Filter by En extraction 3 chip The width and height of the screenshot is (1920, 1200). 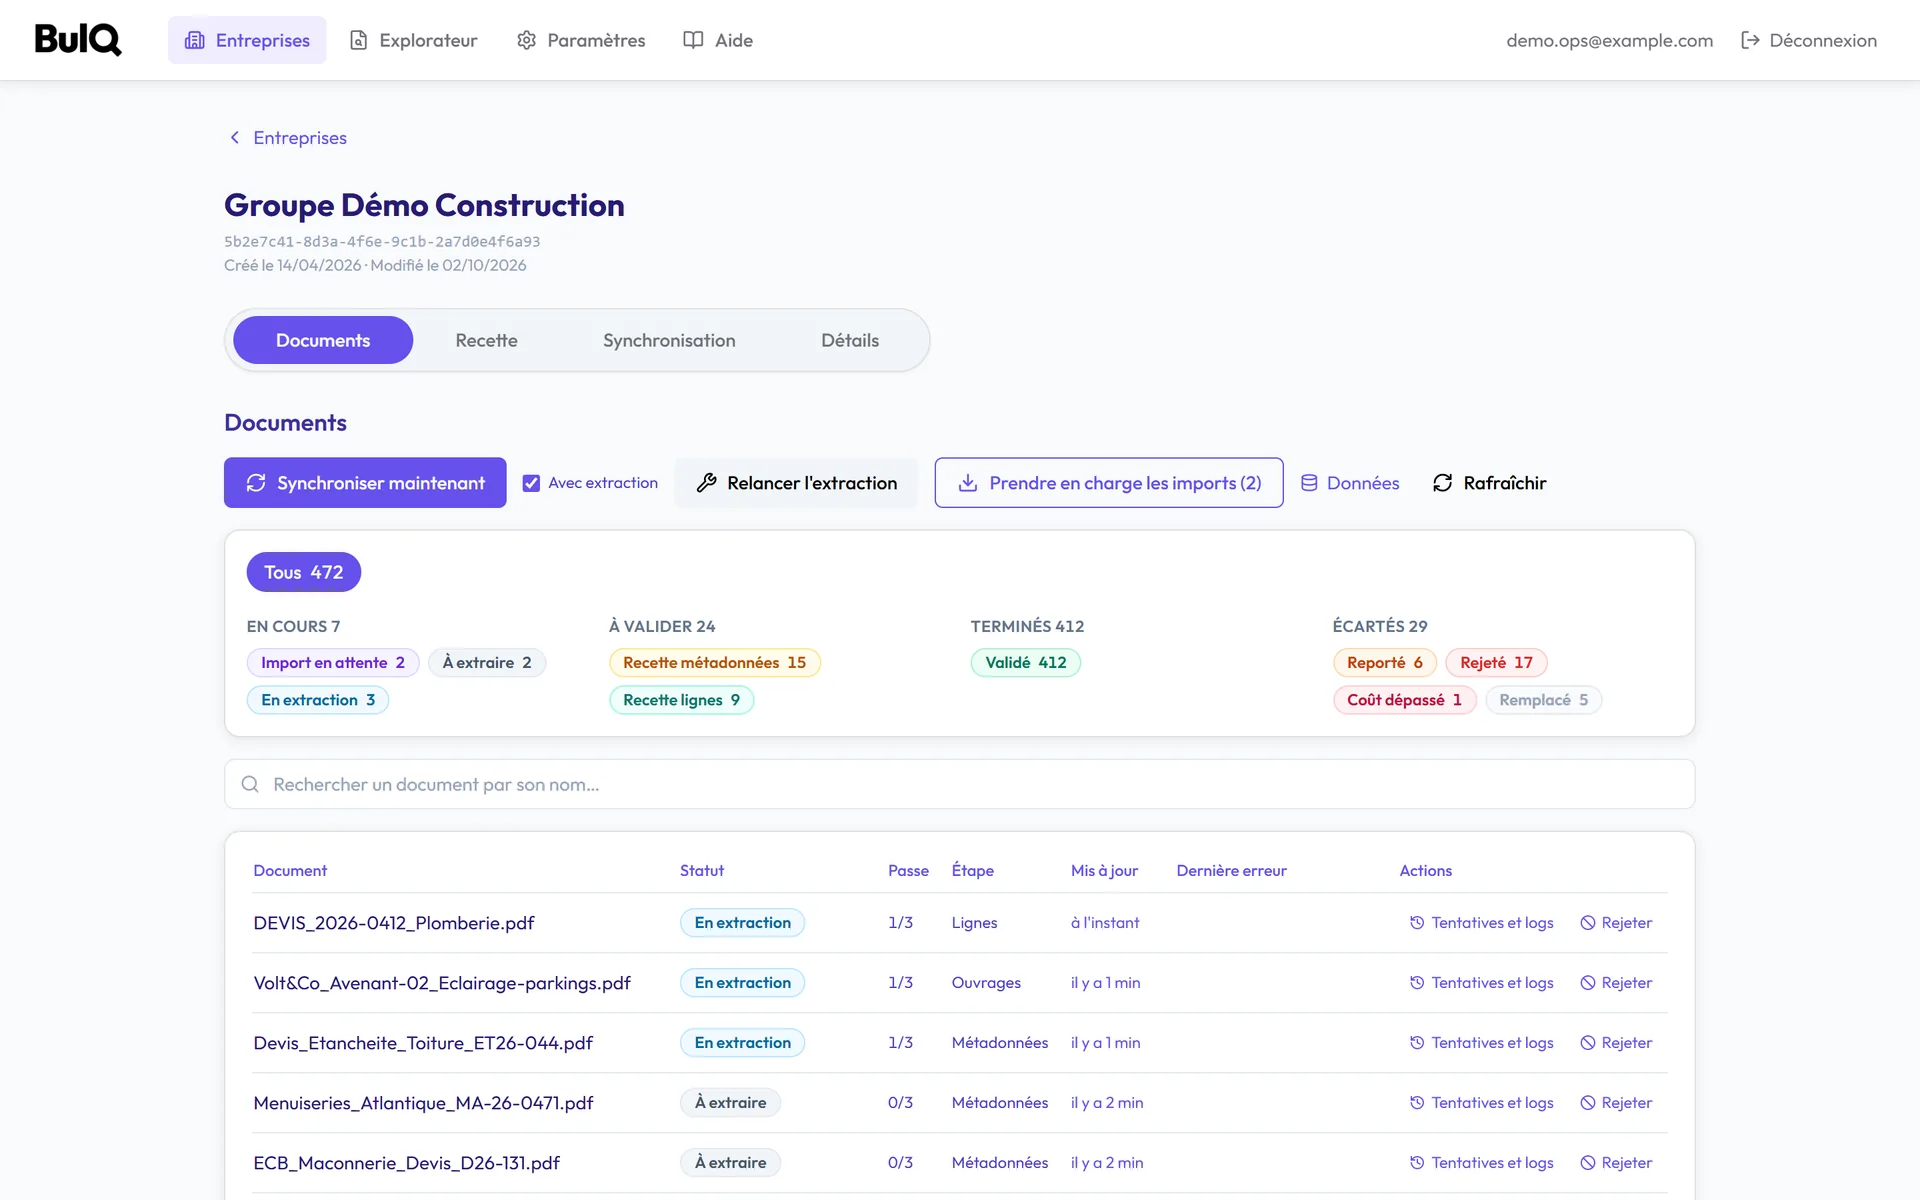point(318,700)
